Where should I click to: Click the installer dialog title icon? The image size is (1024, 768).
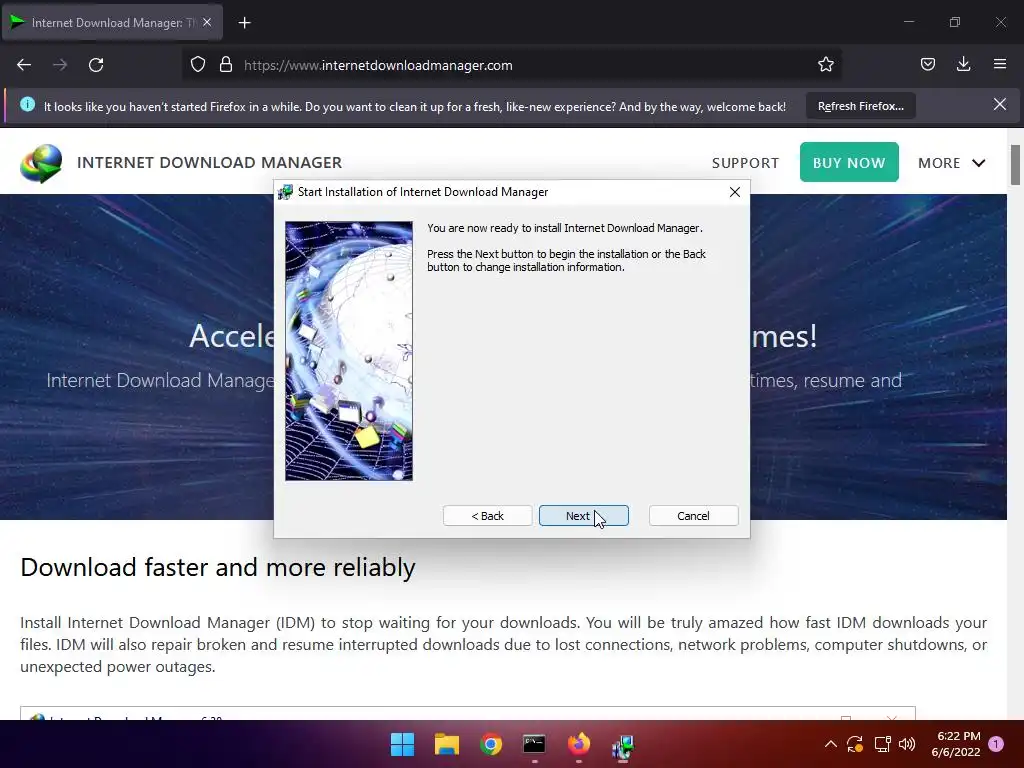[x=285, y=192]
